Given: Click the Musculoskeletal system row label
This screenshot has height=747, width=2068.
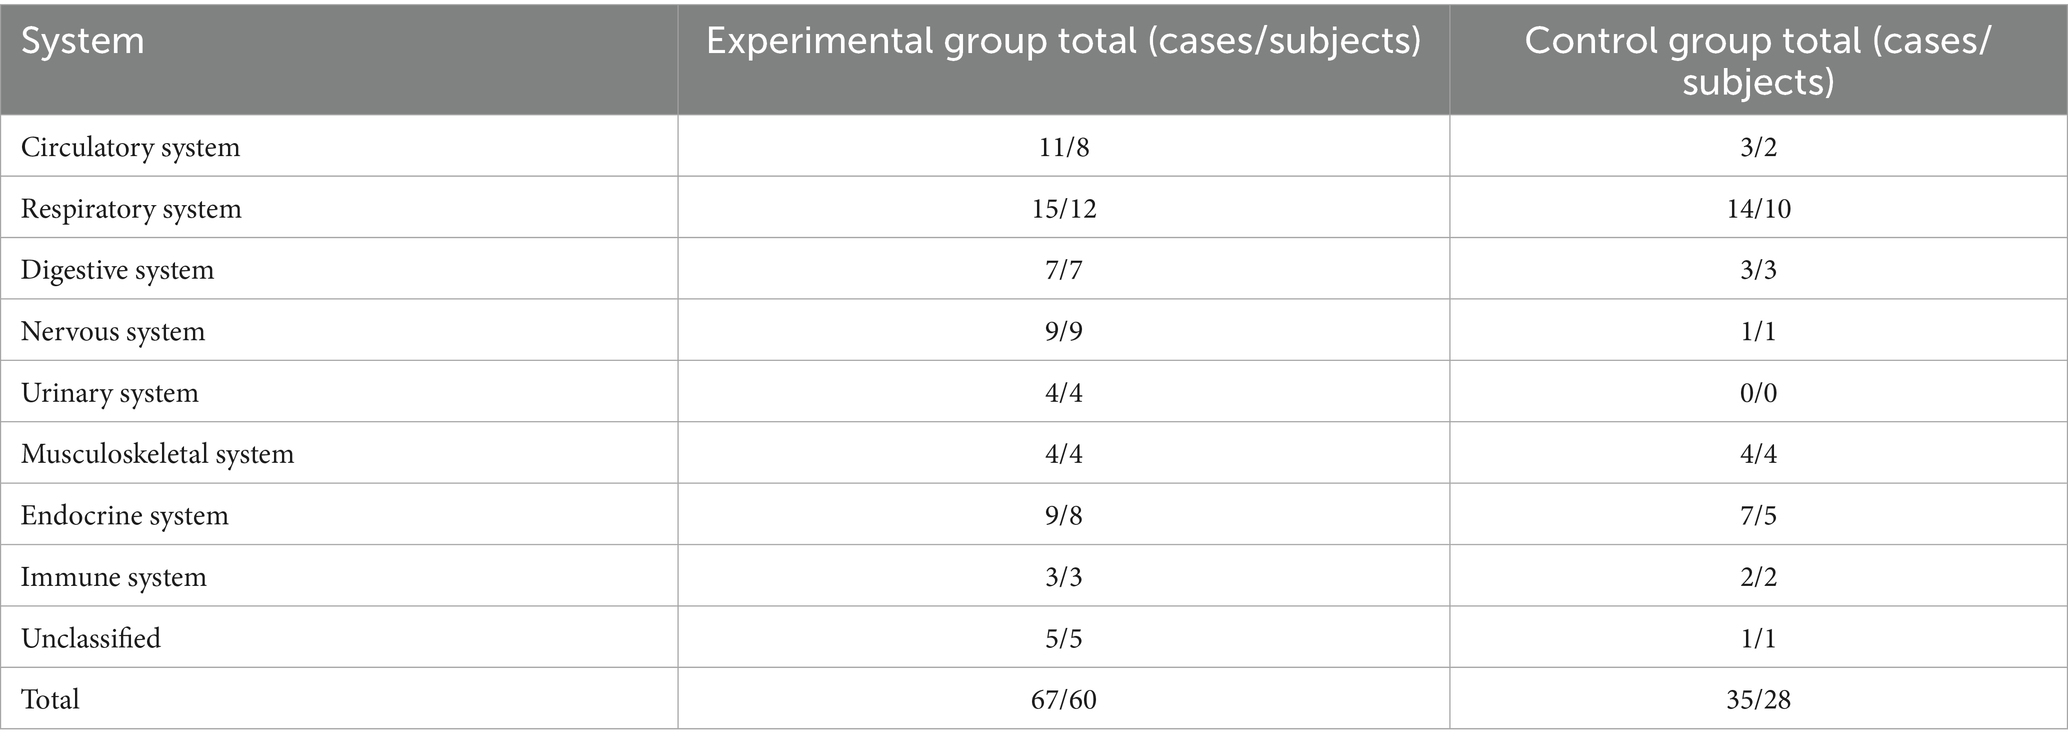Looking at the screenshot, I should (158, 455).
